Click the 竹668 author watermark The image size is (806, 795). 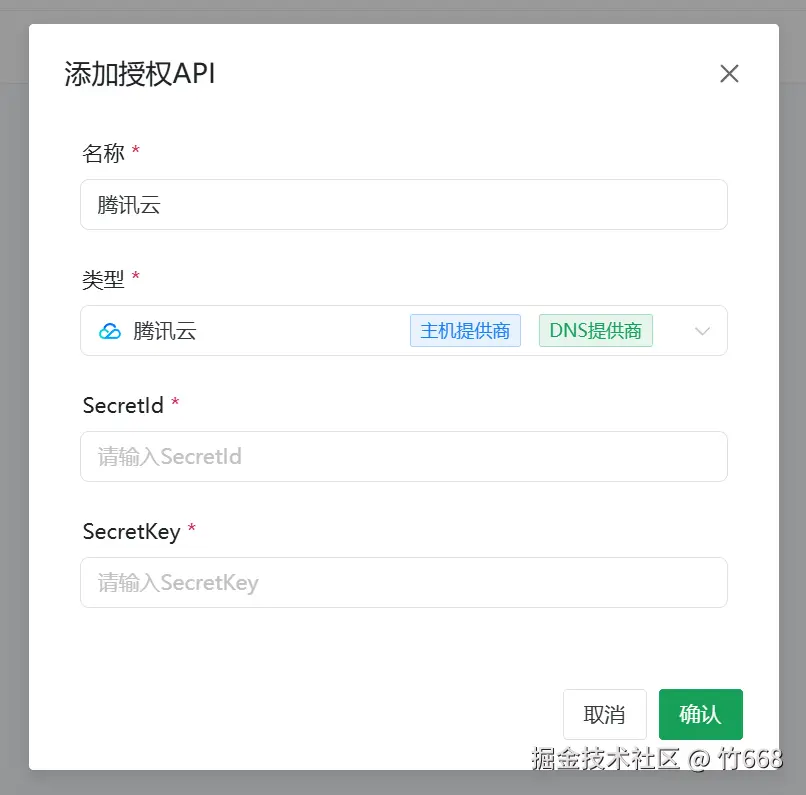pos(750,758)
